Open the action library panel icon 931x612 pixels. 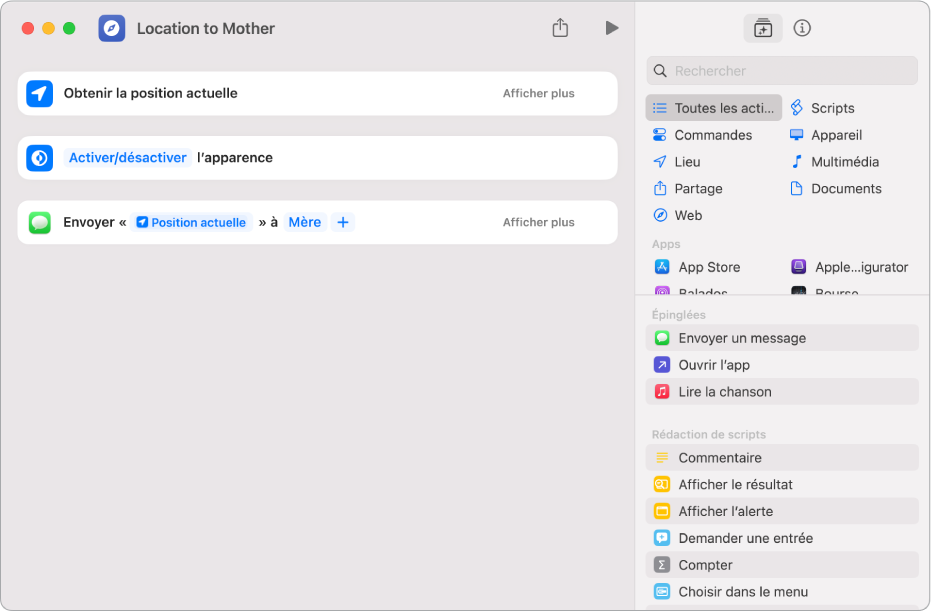pos(762,28)
